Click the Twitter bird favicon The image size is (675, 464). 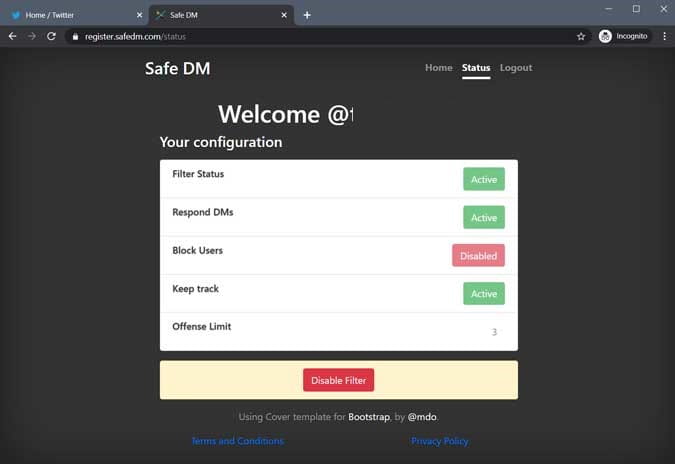point(16,15)
